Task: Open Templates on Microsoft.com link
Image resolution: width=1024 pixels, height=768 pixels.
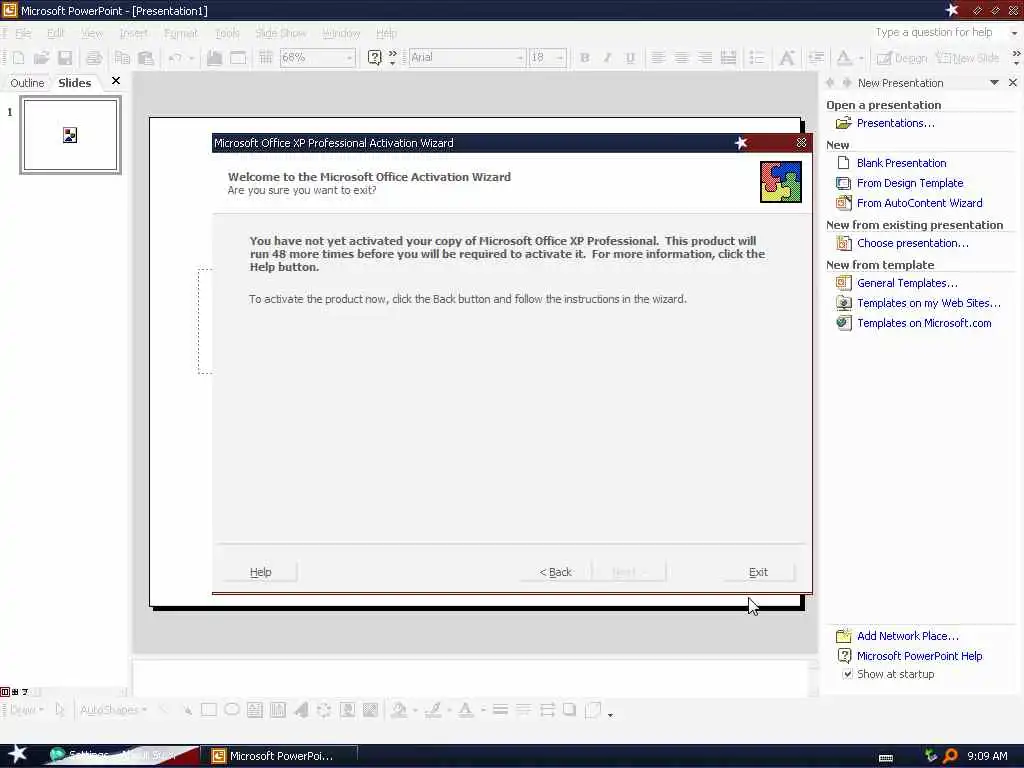Action: (x=924, y=323)
